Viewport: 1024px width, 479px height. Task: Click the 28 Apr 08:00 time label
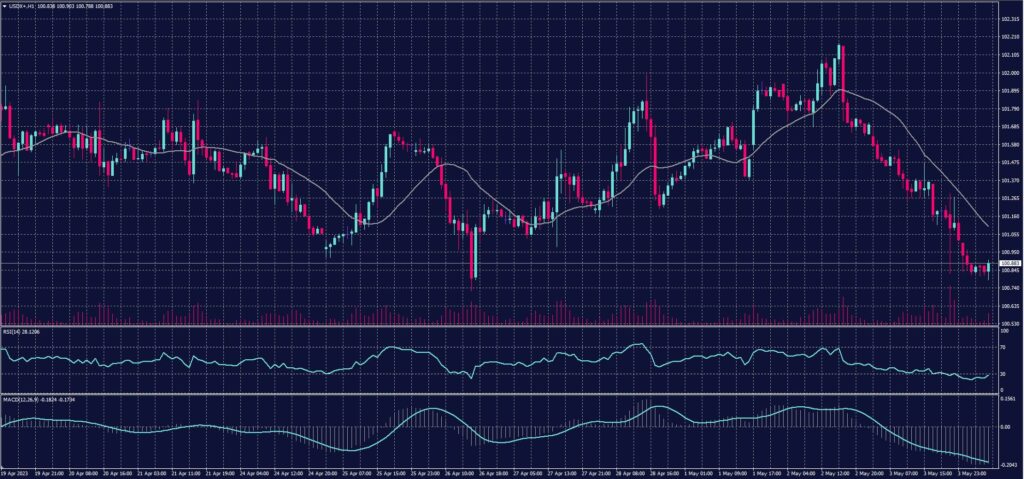click(x=630, y=470)
